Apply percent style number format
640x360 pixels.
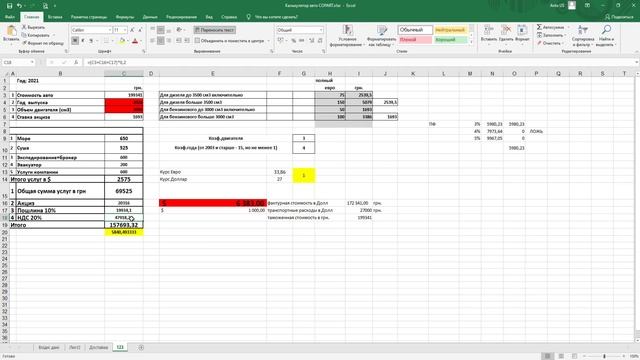(293, 41)
